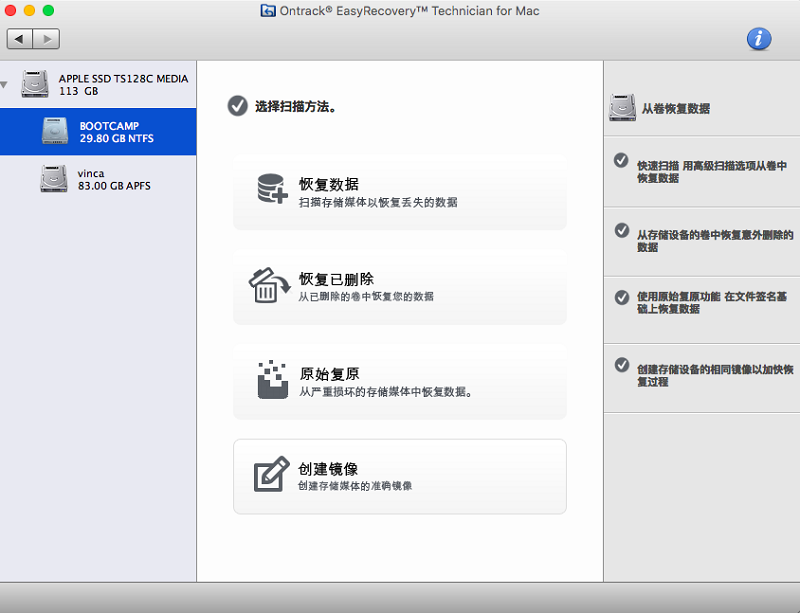Click the Recover Deleted trash icon
The image size is (800, 613).
268,285
